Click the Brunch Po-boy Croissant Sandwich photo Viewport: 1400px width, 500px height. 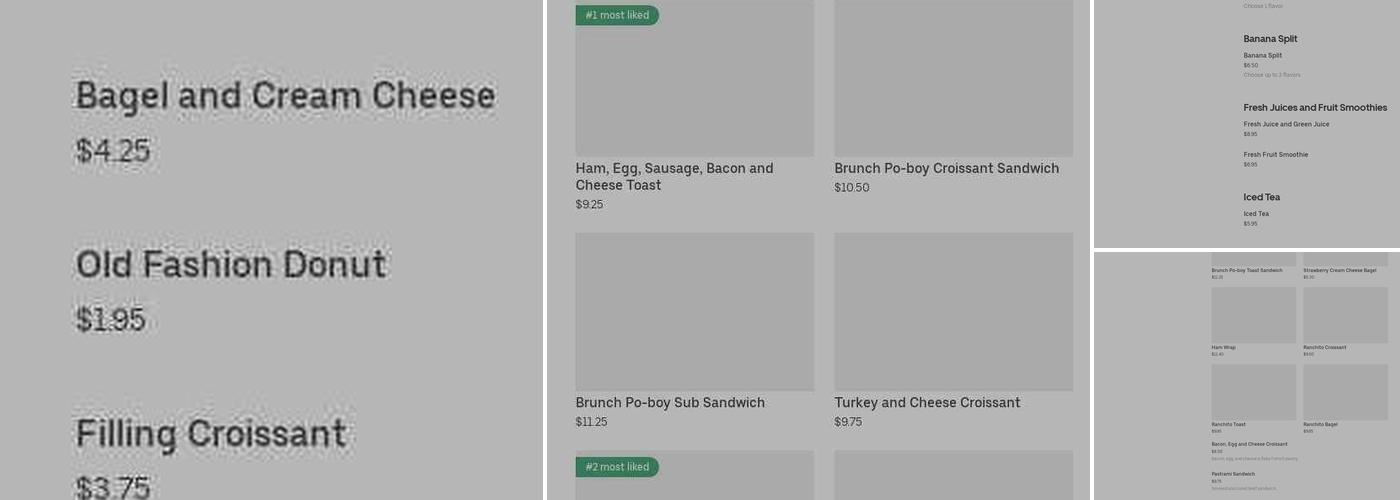pyautogui.click(x=953, y=78)
